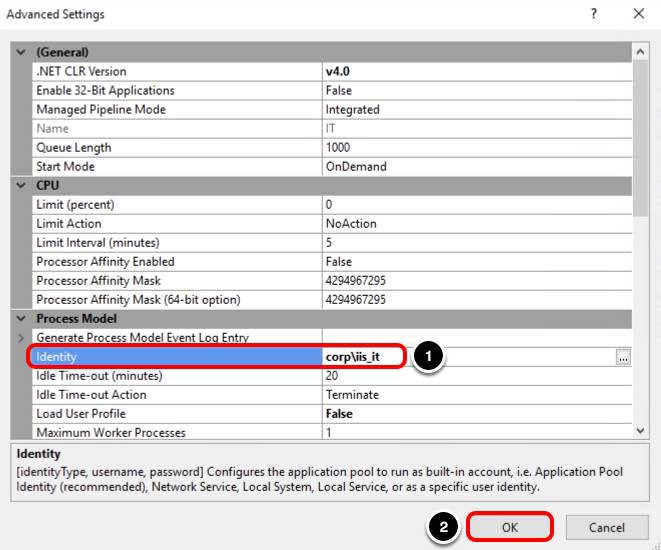Viewport: 661px width, 550px height.
Task: Select Maximum Worker Processes property
Action: click(177, 432)
